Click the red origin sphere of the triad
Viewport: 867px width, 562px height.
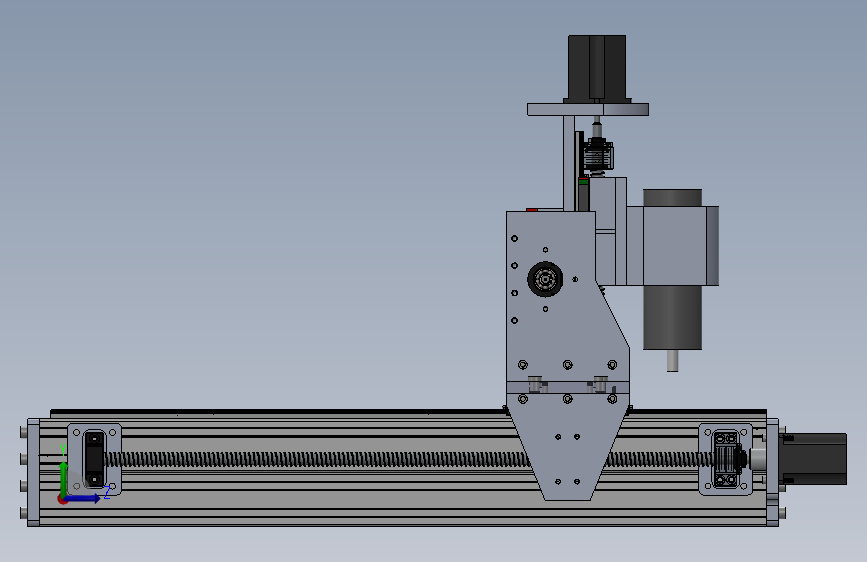62,499
